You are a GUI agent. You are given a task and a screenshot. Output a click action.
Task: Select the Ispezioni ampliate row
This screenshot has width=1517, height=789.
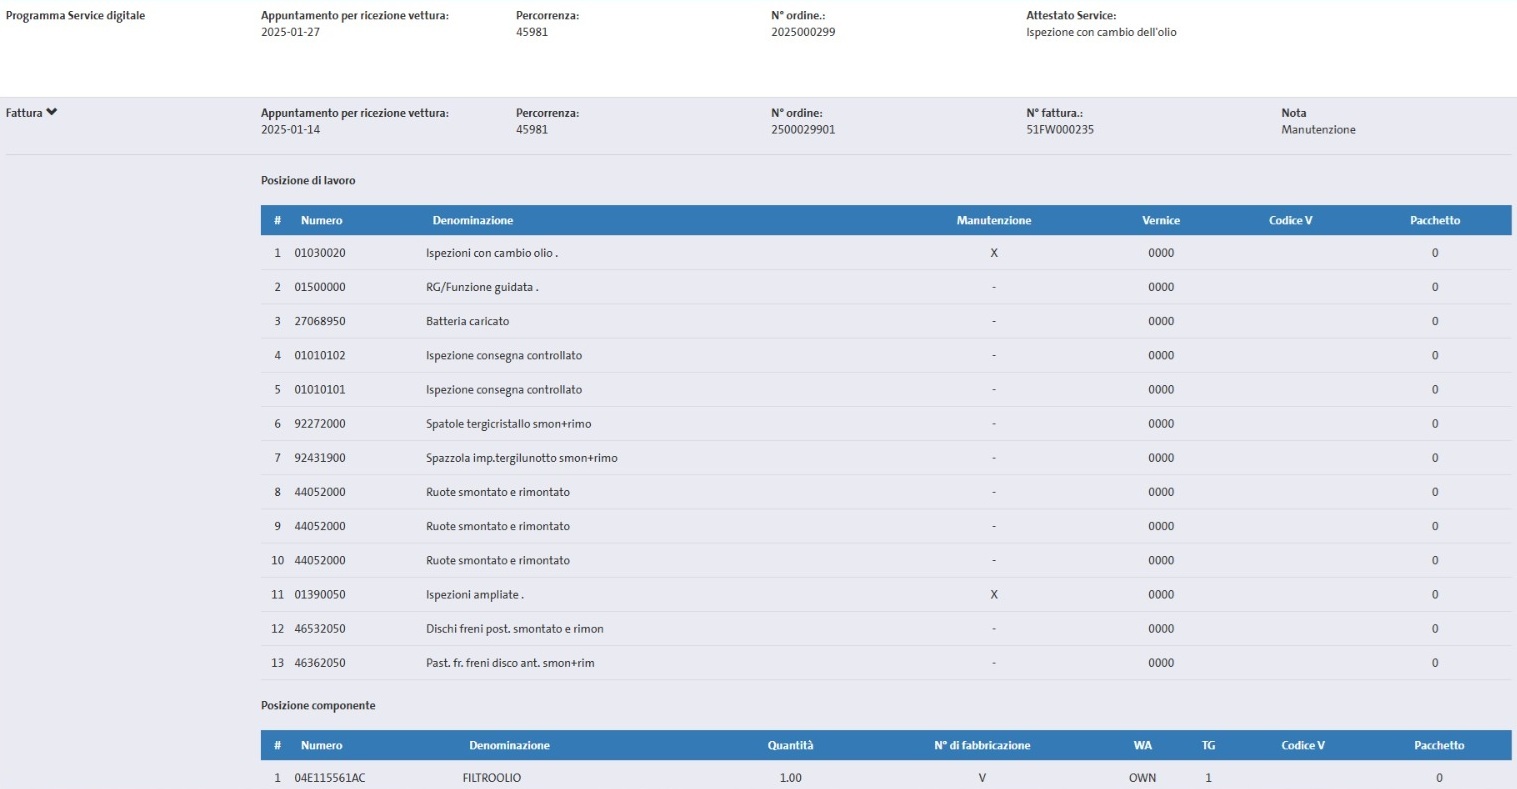[x=474, y=595]
